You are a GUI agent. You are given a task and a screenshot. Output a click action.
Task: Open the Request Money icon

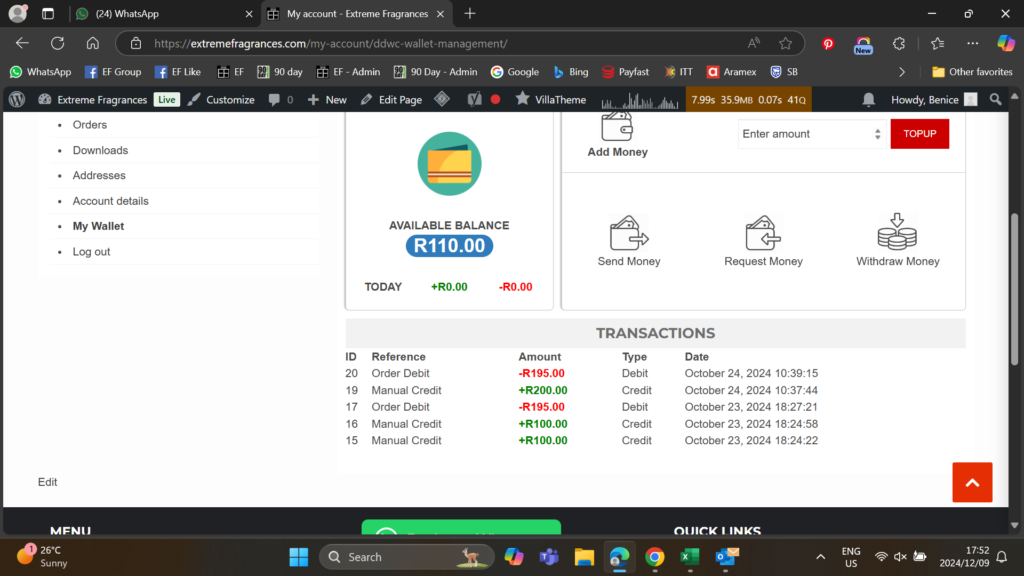pyautogui.click(x=763, y=233)
